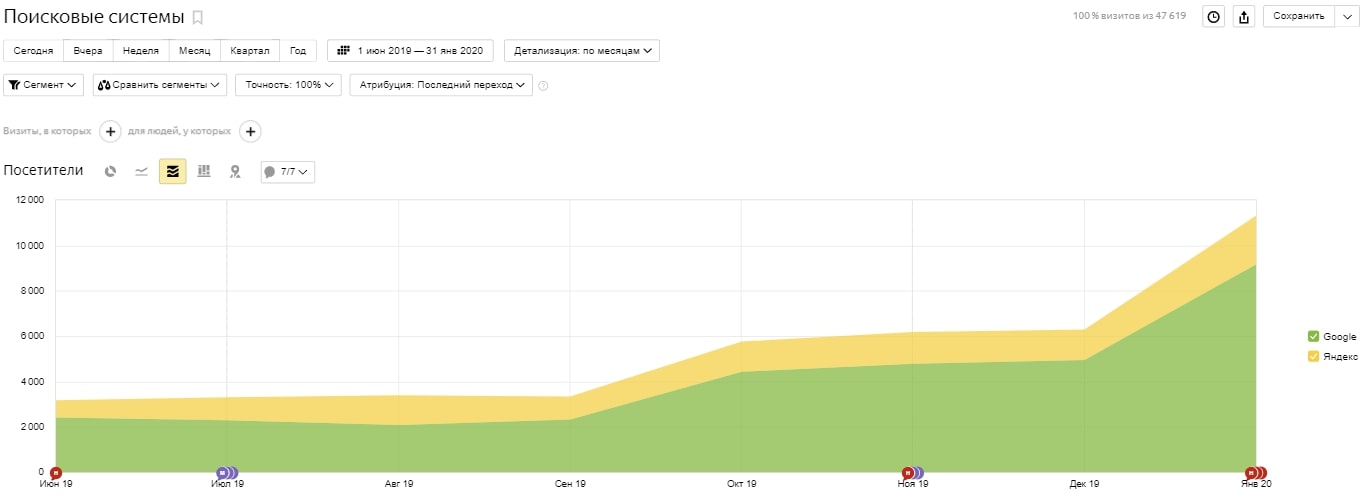This screenshot has width=1369, height=498.
Task: Select the stacked area chart view
Action: coord(173,172)
